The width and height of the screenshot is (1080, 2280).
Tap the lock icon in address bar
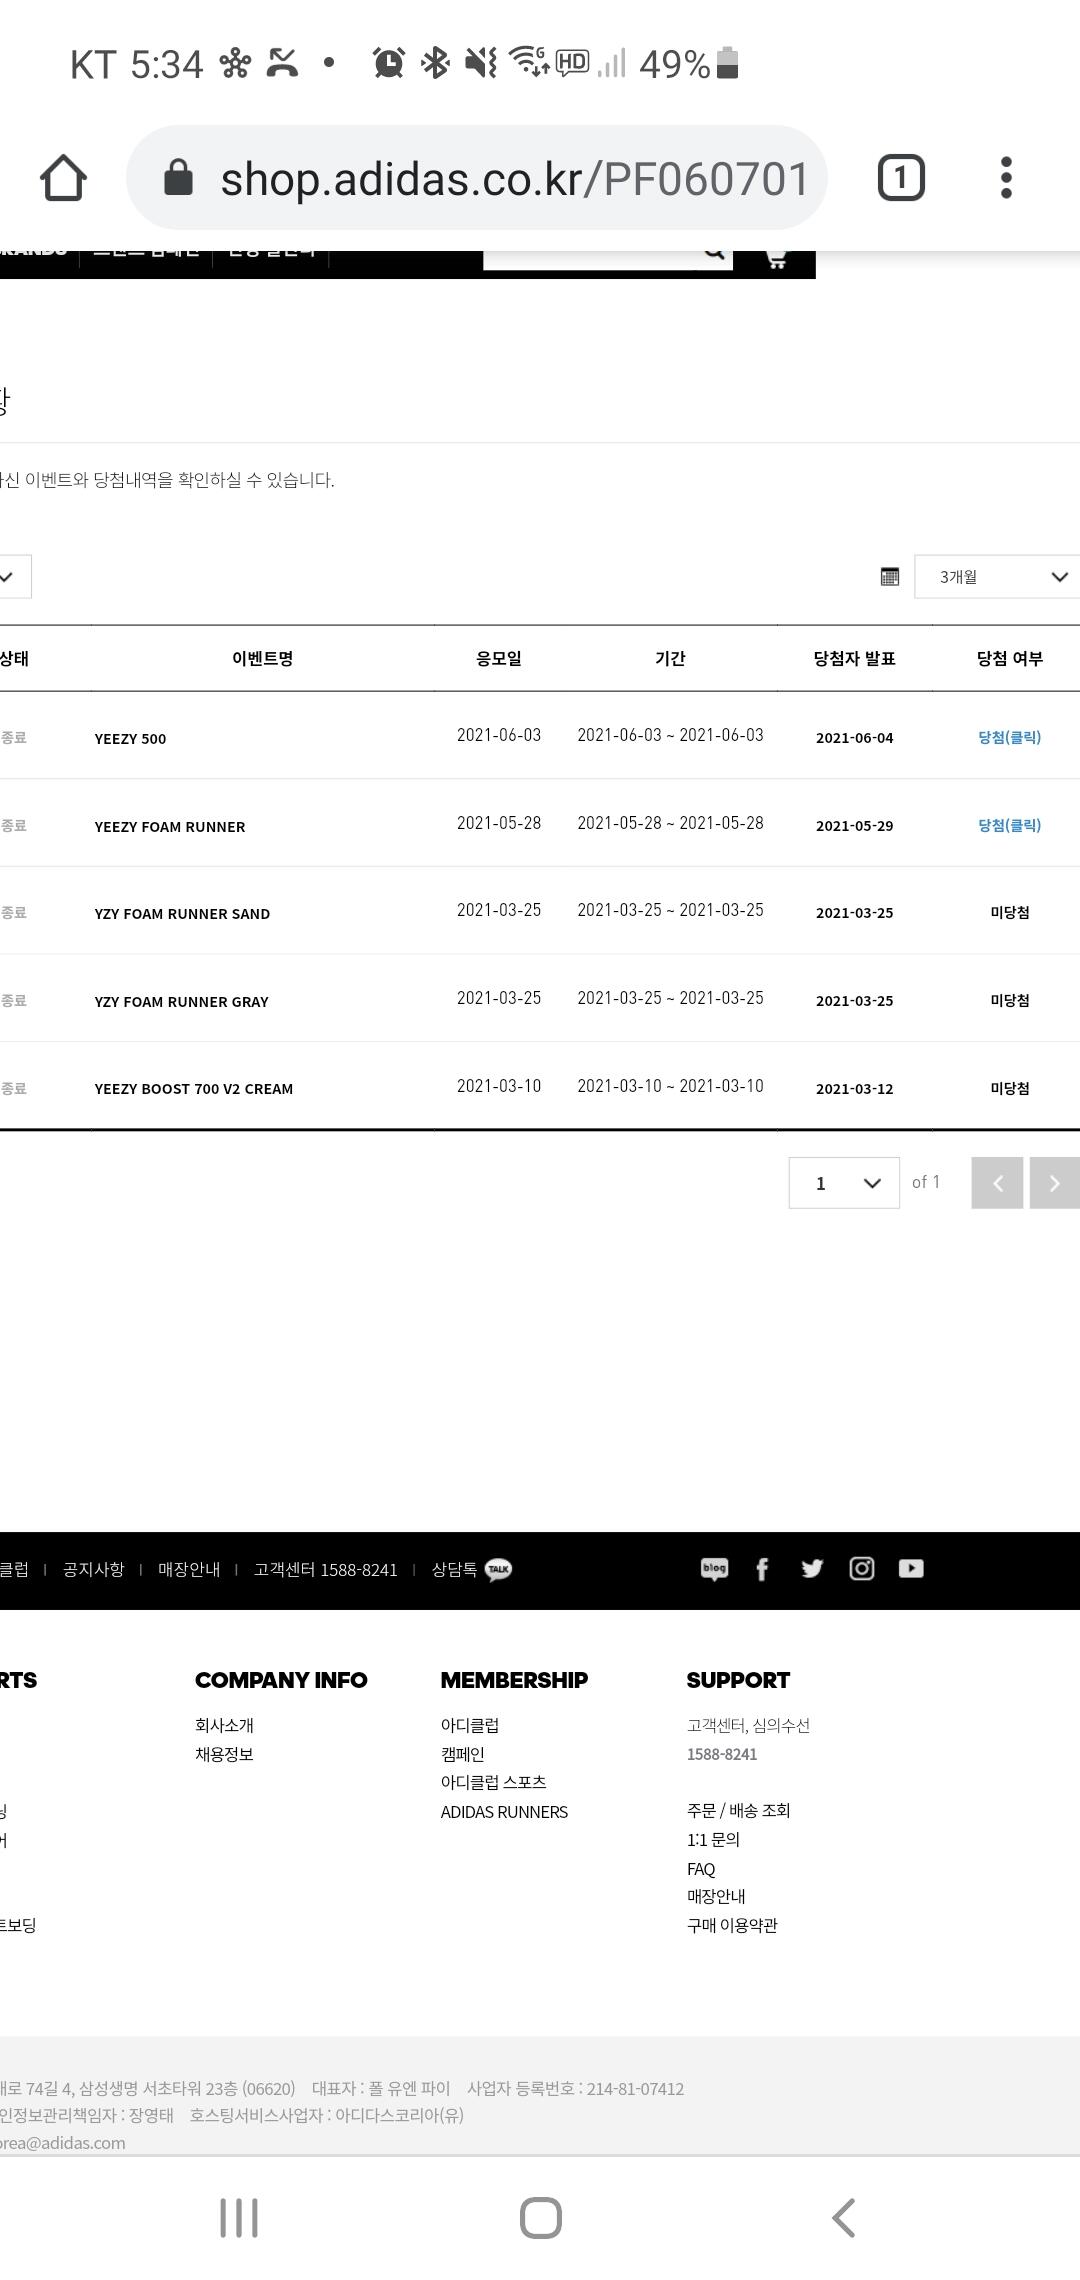click(x=178, y=178)
